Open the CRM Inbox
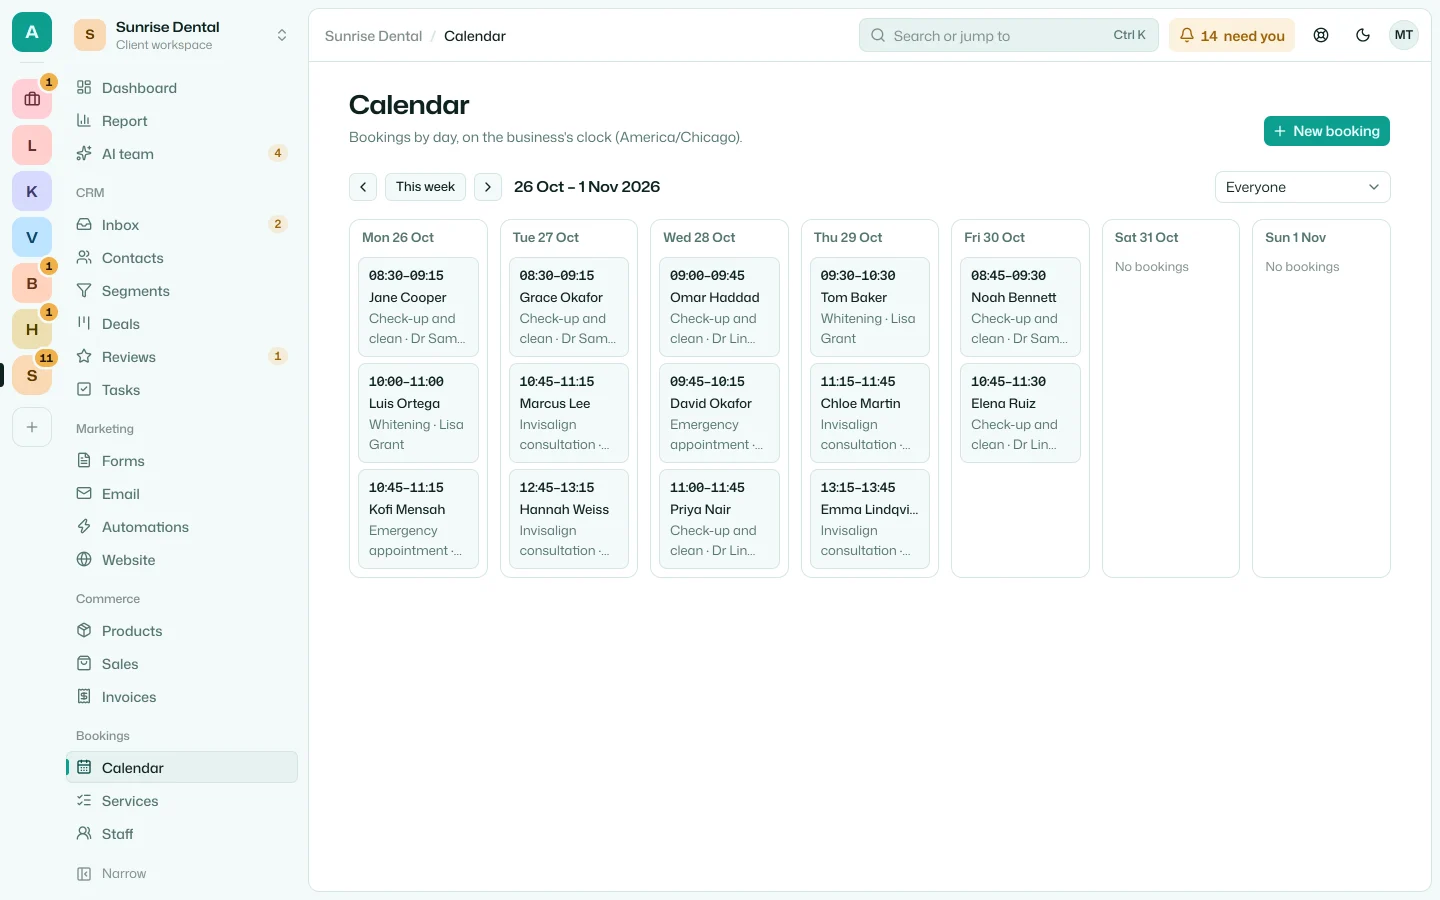 click(182, 225)
